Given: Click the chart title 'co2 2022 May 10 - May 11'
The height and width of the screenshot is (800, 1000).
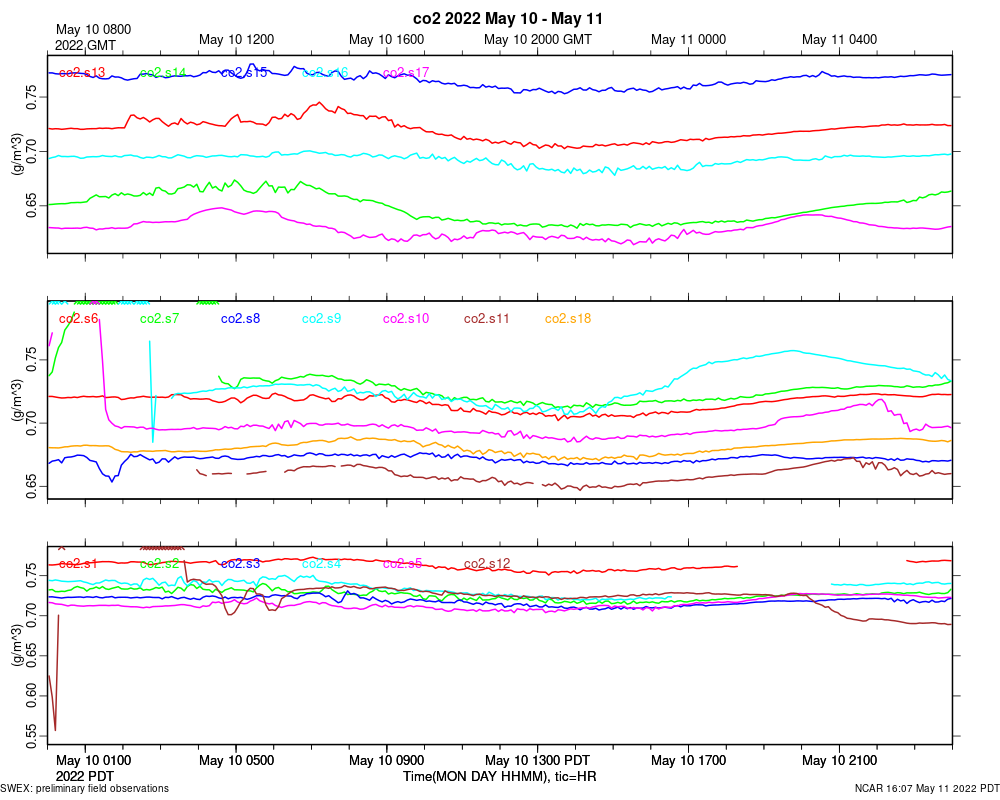Looking at the screenshot, I should point(508,19).
